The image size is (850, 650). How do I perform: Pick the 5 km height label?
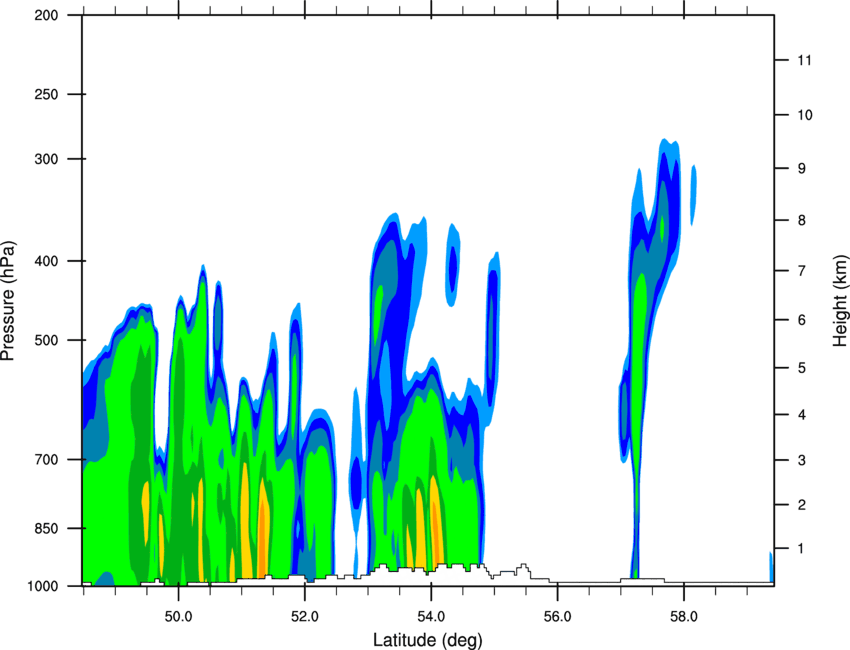click(x=801, y=368)
